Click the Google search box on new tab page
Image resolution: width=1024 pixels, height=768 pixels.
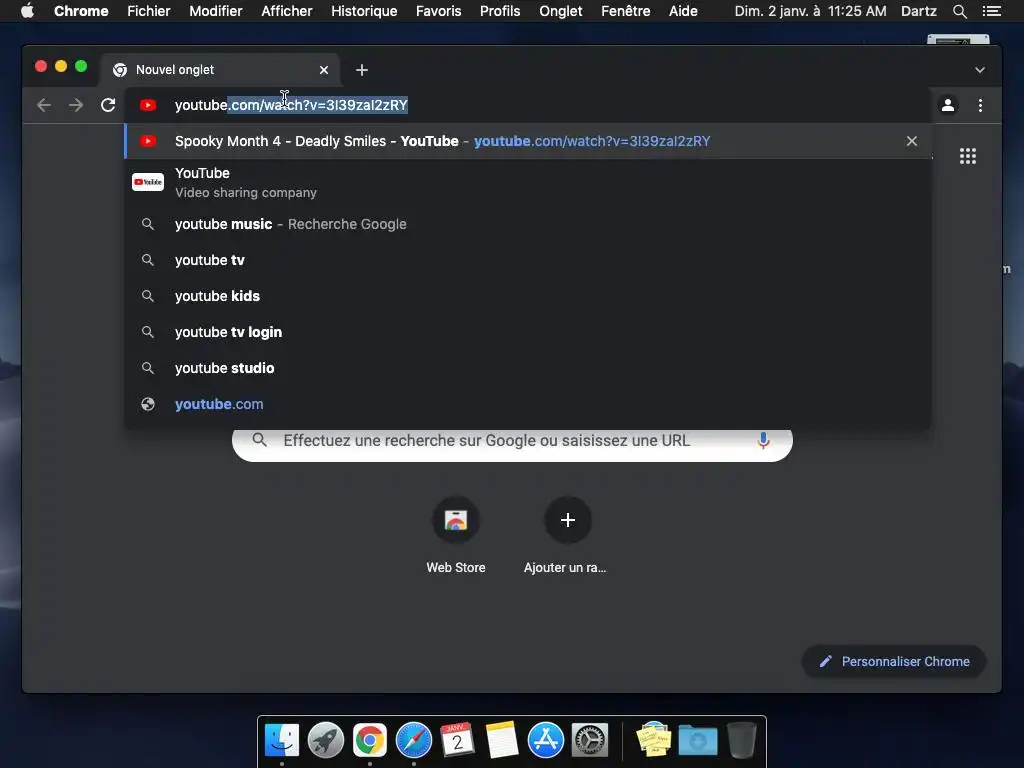(x=512, y=441)
